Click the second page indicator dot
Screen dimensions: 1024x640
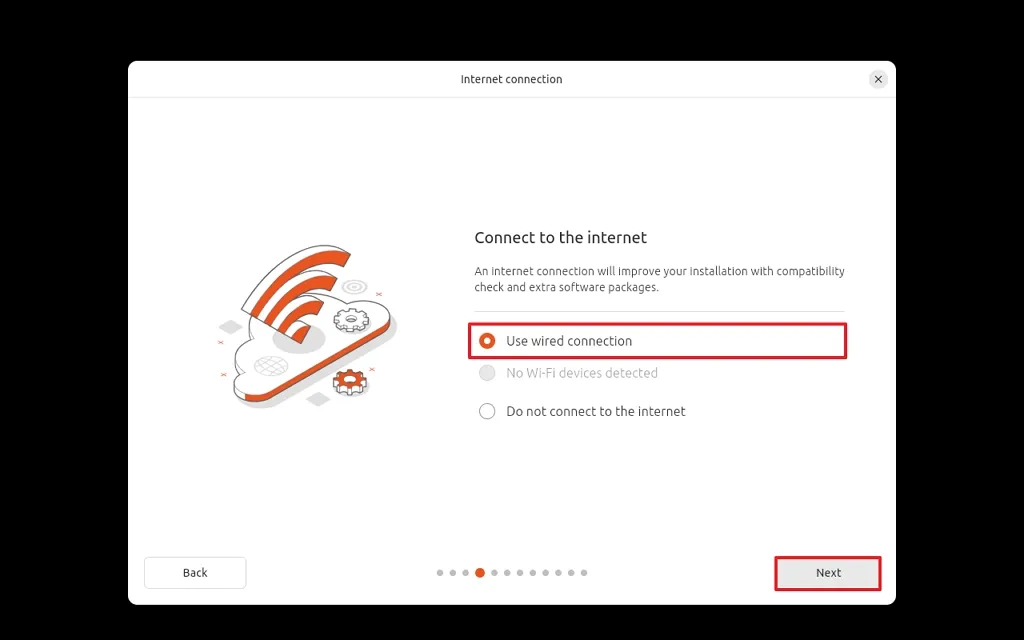click(453, 573)
